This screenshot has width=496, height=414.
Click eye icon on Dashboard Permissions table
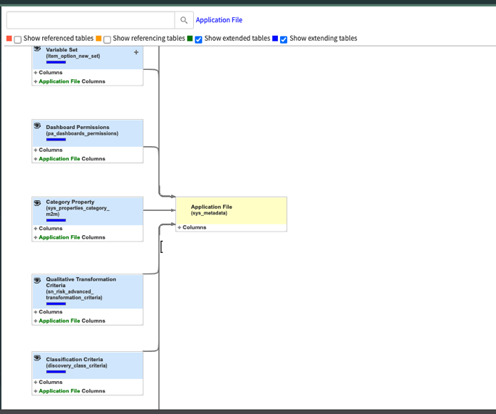point(37,126)
